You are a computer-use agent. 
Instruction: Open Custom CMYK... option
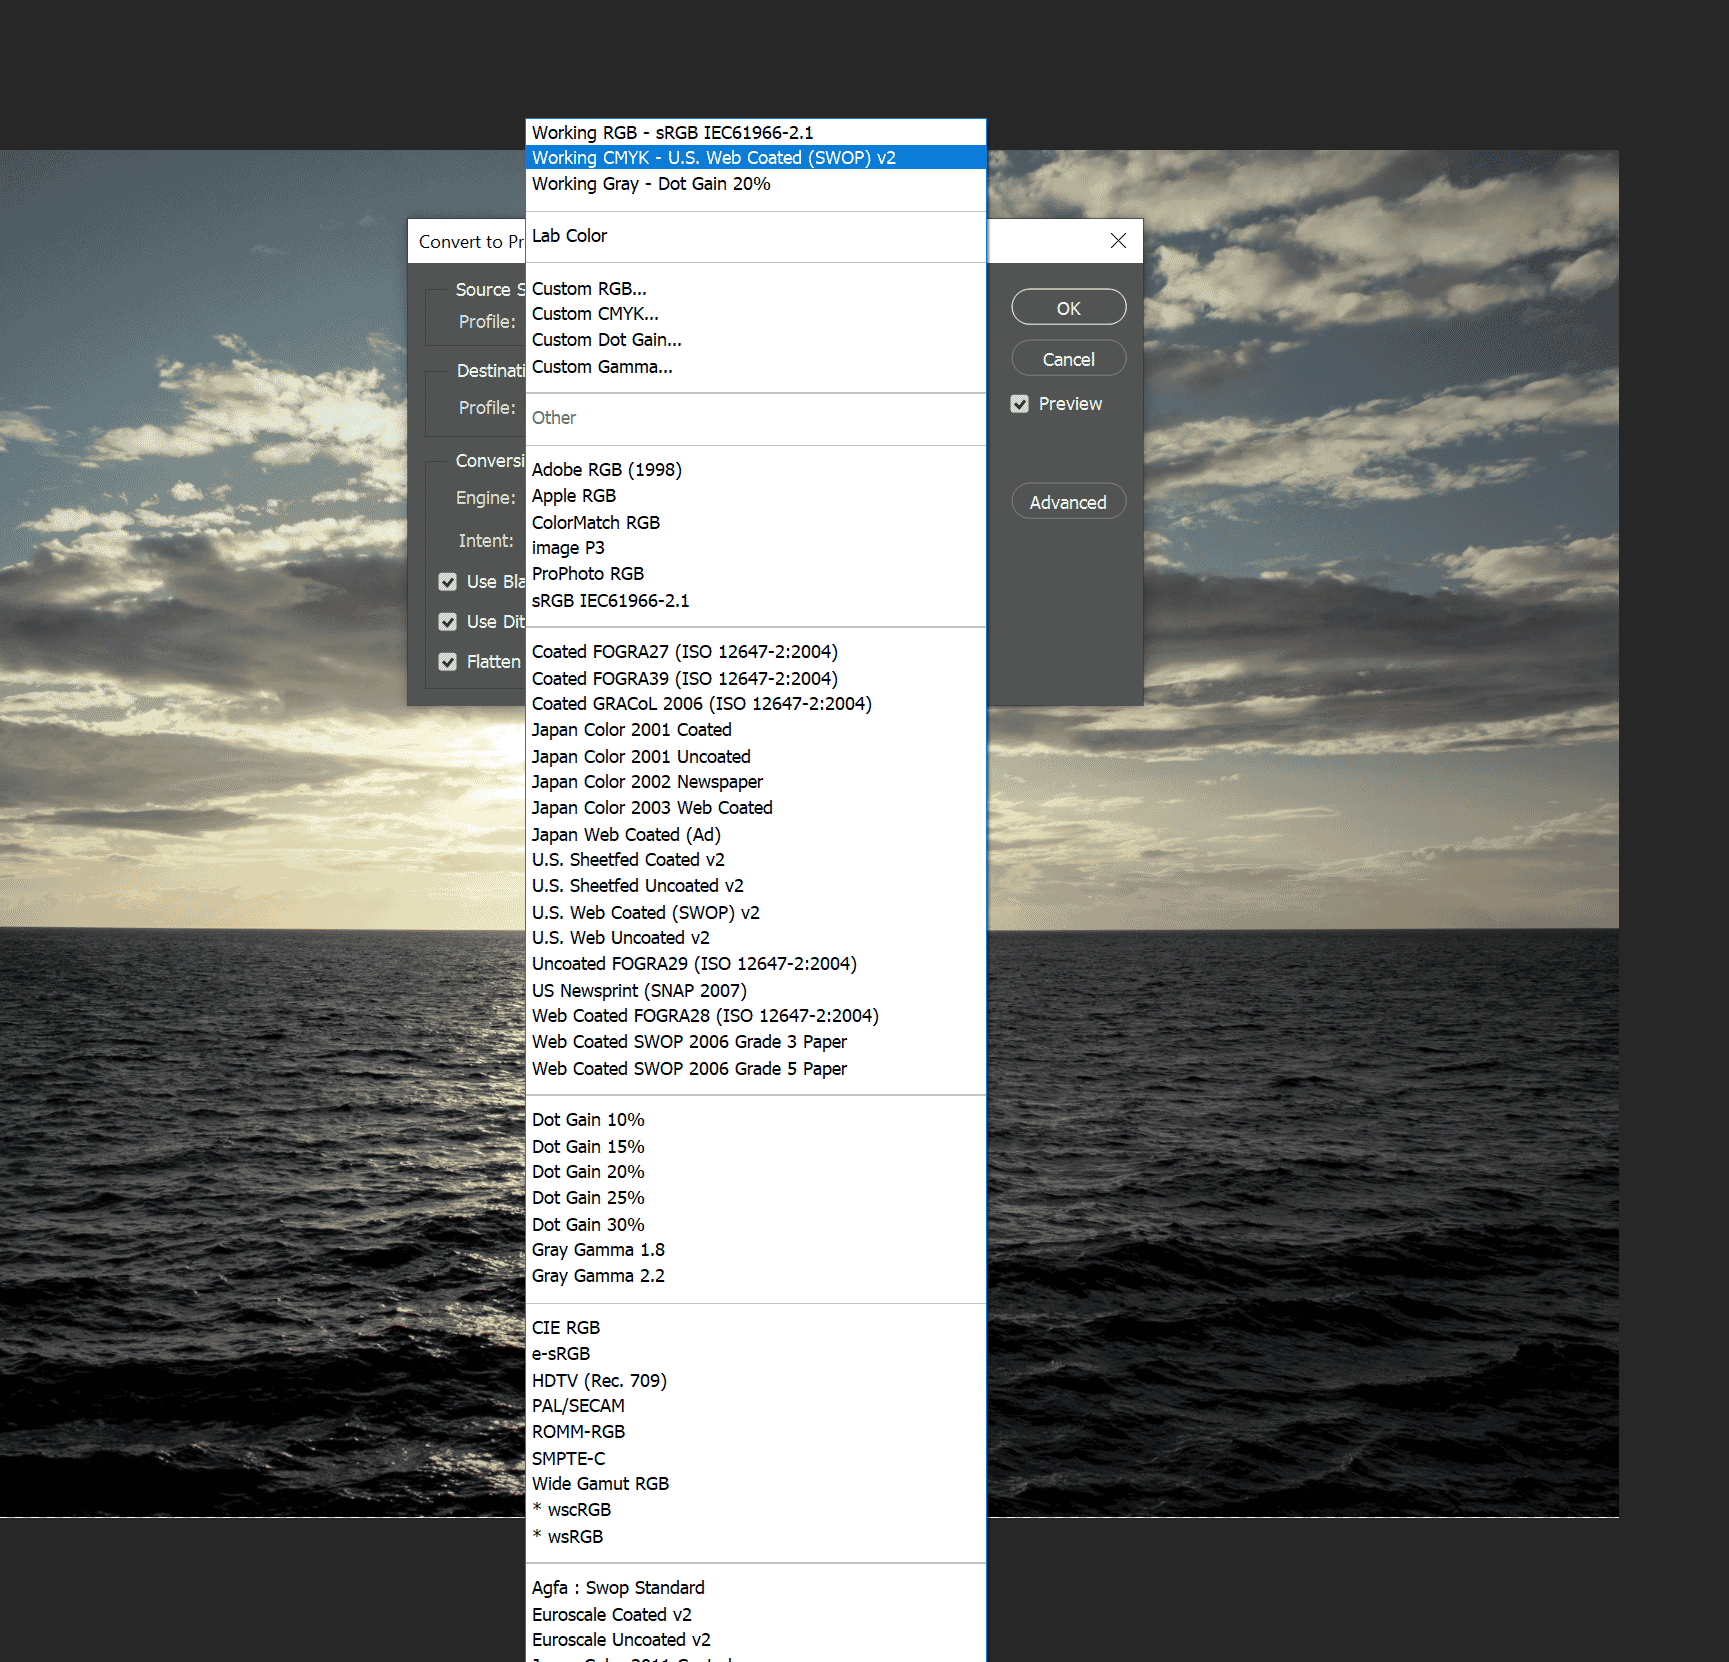(x=595, y=314)
